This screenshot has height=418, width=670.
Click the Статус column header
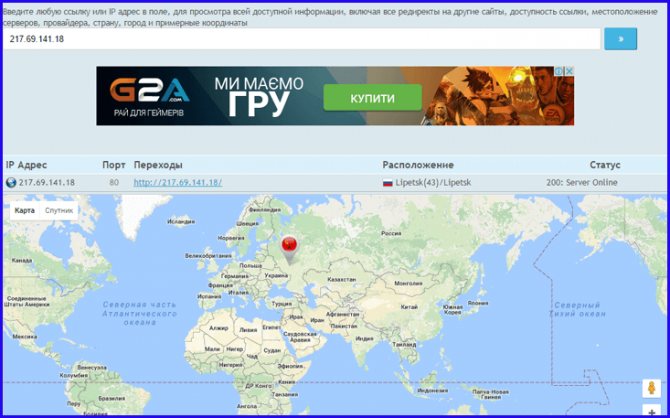coord(605,165)
